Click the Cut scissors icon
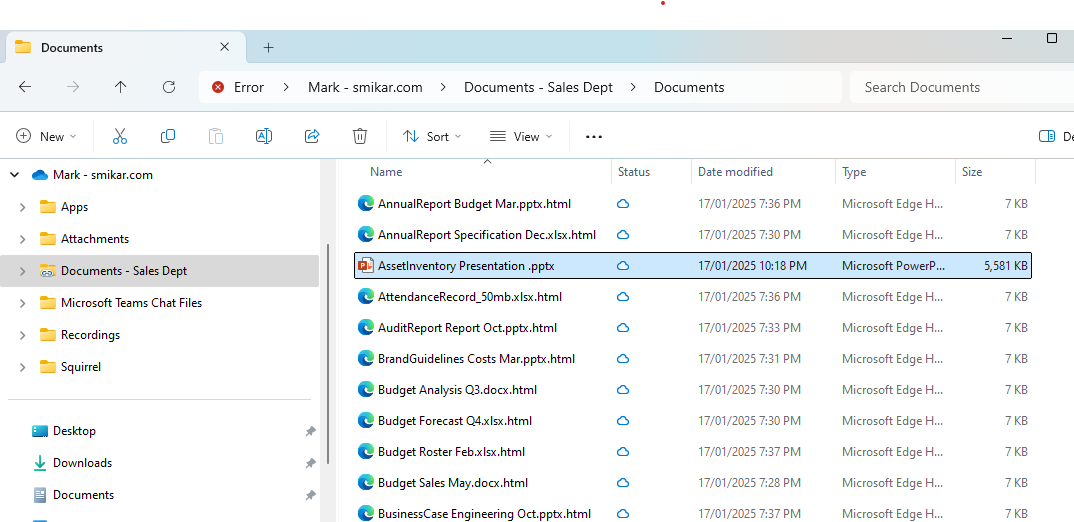Screen dimensions: 1074x522 coord(120,136)
